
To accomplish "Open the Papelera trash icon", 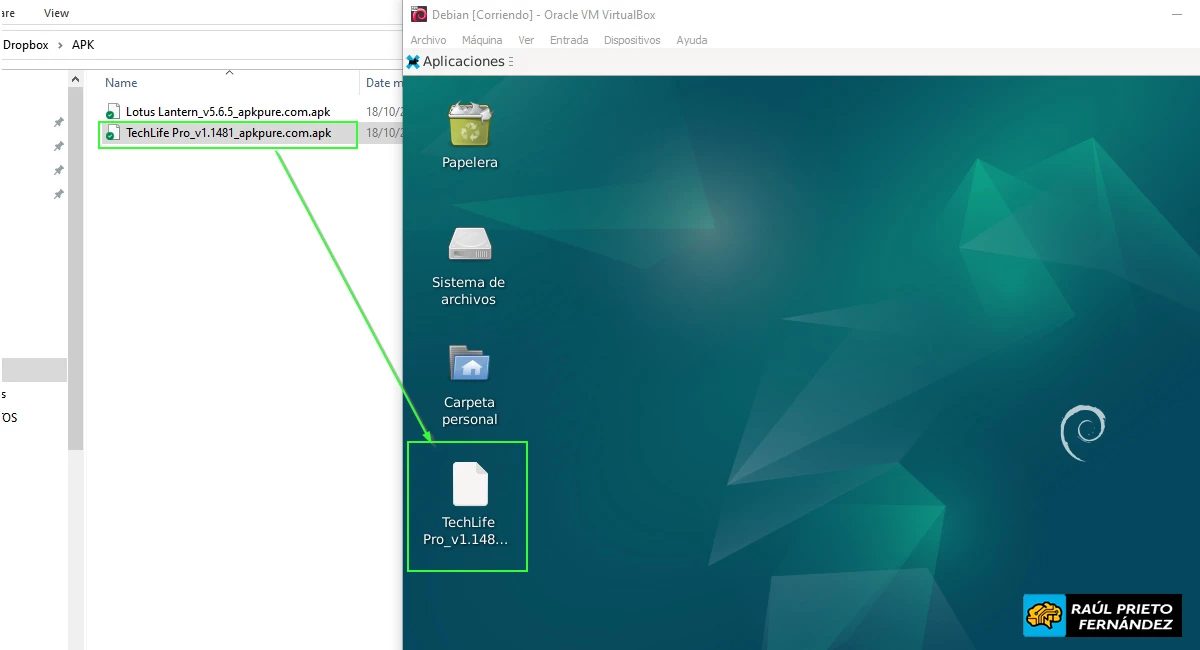I will (468, 125).
